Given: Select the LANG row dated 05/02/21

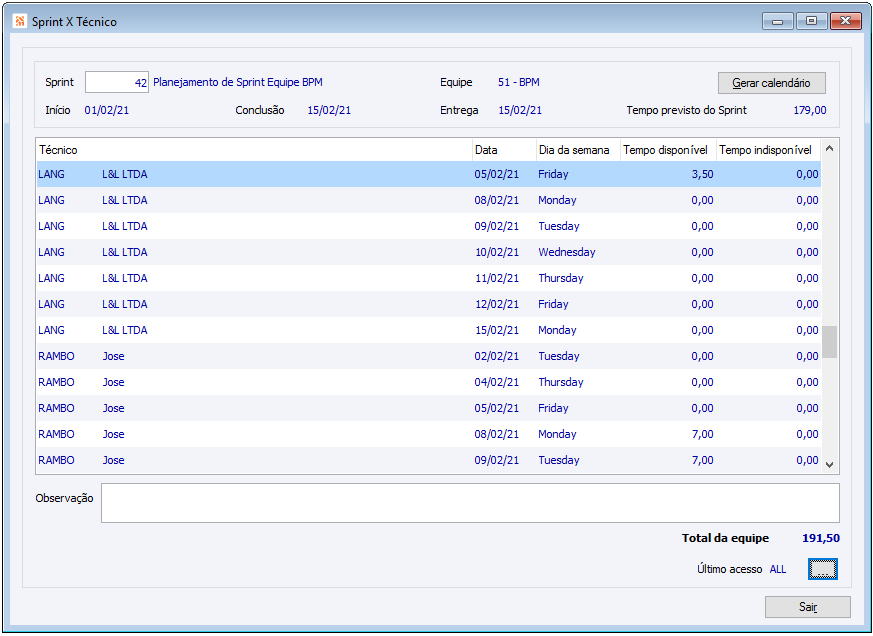Looking at the screenshot, I should click(x=429, y=174).
